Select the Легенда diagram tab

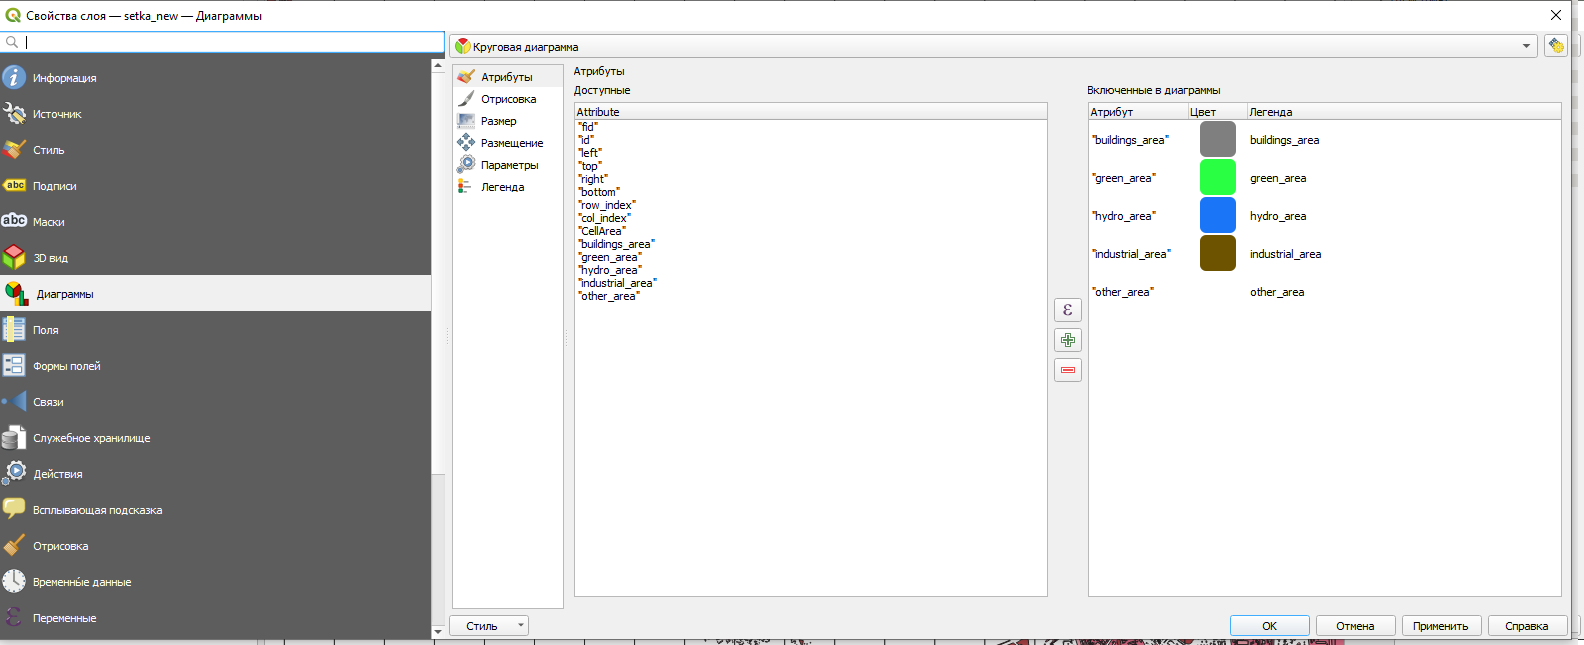pos(502,187)
